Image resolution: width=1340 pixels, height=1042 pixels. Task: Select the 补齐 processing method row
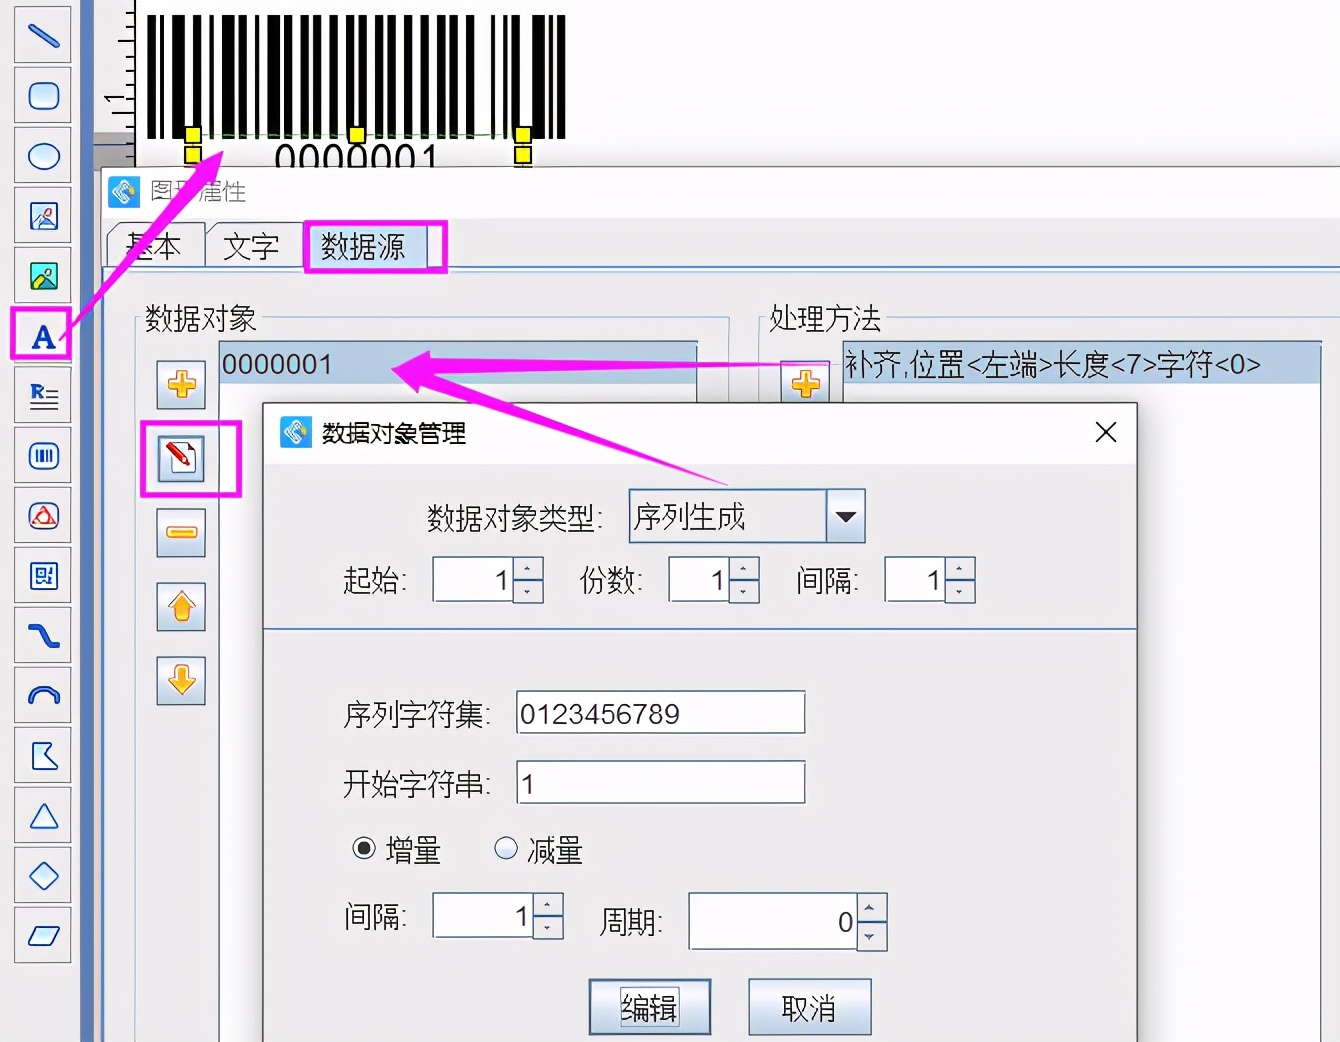coord(1082,363)
